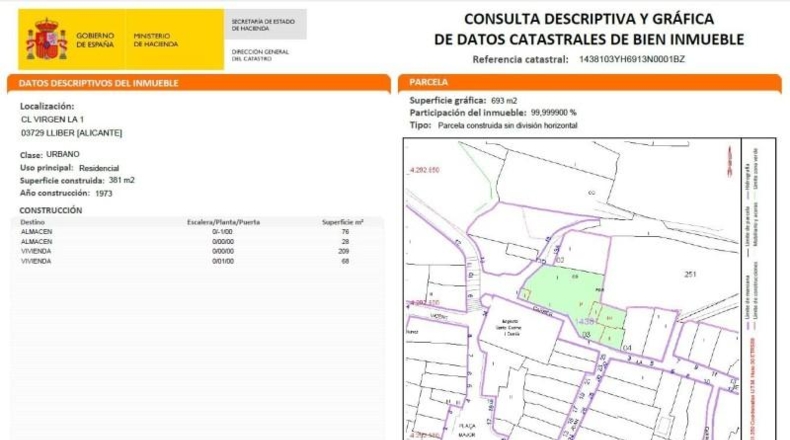790x440 pixels.
Task: Click "VIVIENDA" in the 209 m² row
Action: click(x=36, y=252)
